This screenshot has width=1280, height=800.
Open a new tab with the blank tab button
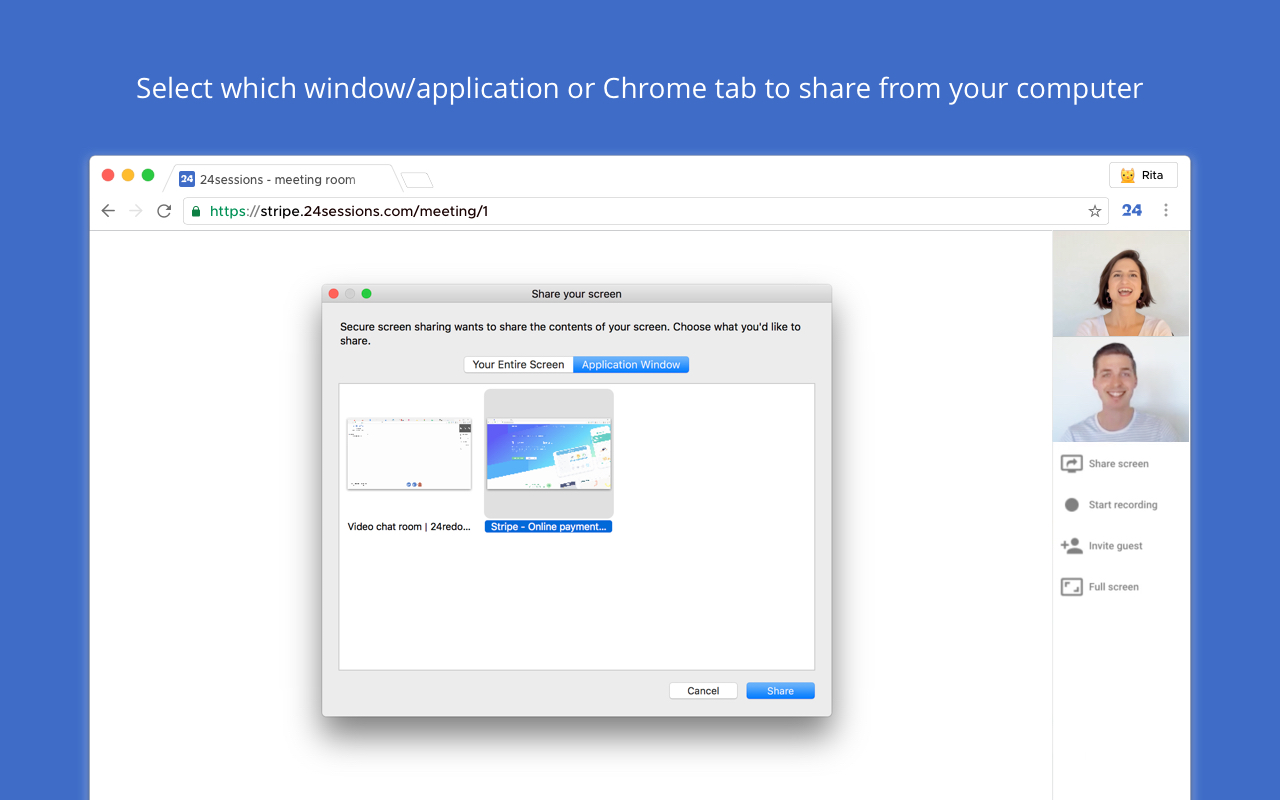[x=417, y=180]
